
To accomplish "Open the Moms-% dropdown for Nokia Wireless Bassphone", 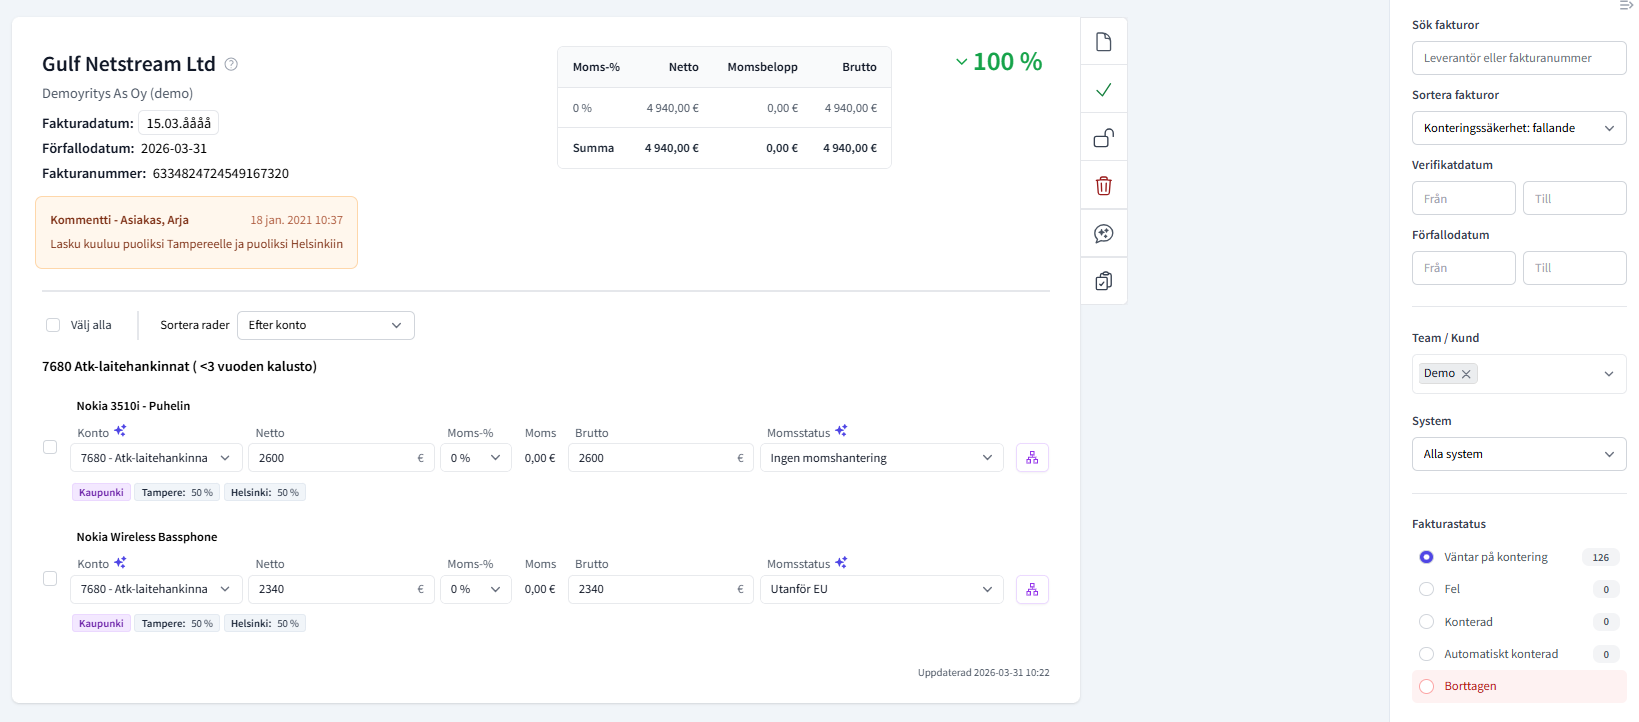I will tap(476, 589).
